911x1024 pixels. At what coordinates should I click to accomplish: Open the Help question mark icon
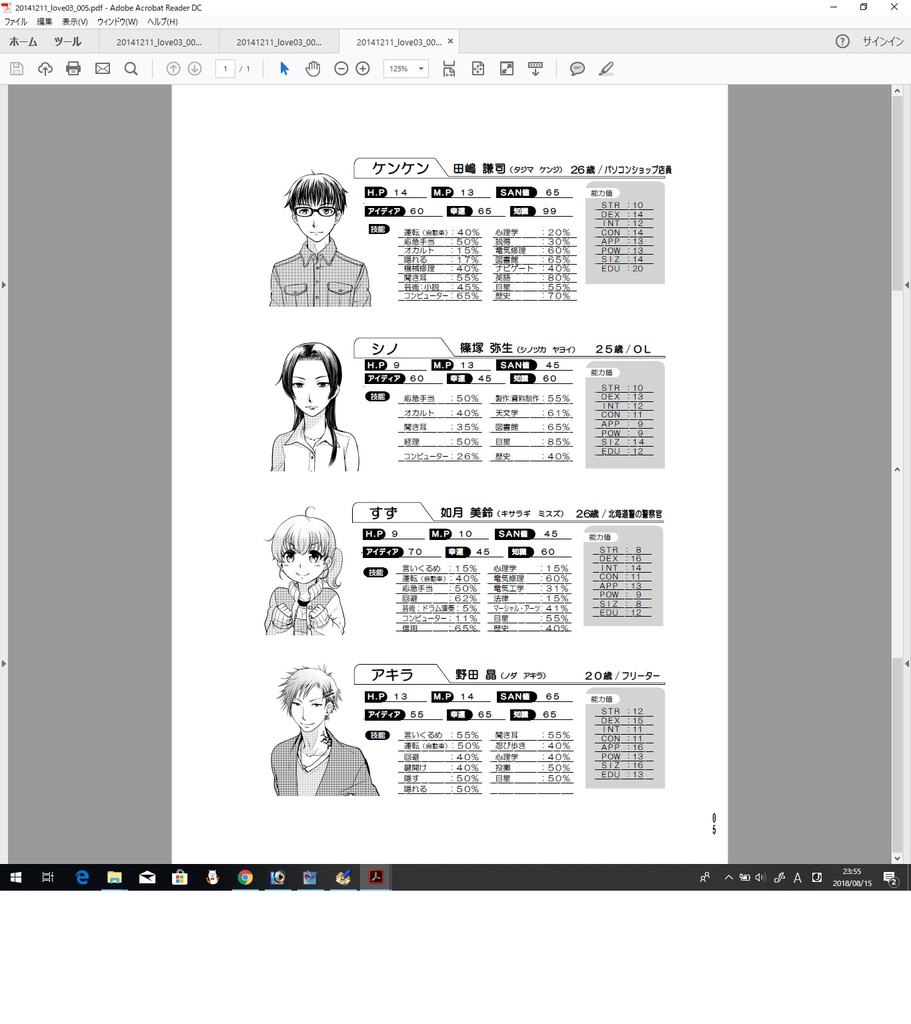(842, 41)
